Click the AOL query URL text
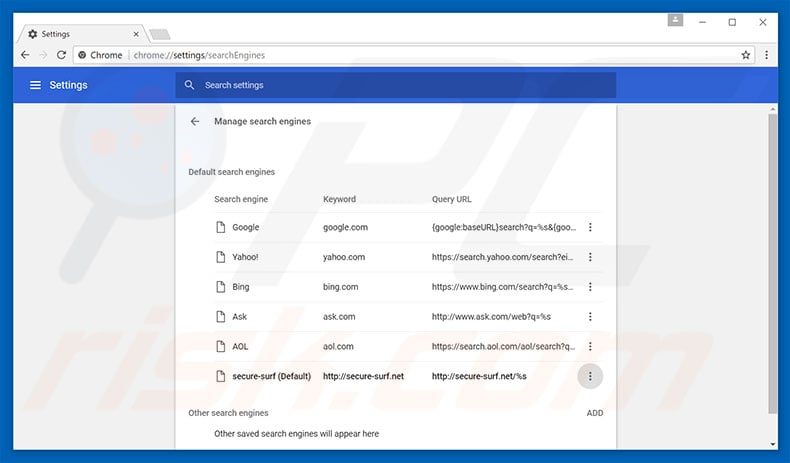Image resolution: width=790 pixels, height=463 pixels. (x=503, y=346)
